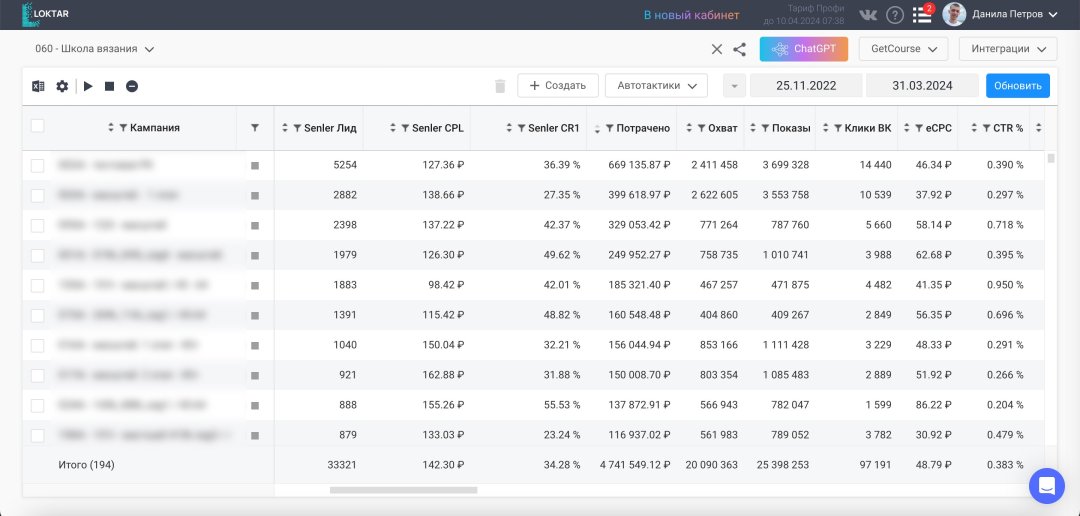Open the Интеграции dropdown
Image resolution: width=1080 pixels, height=516 pixels.
click(x=1007, y=49)
